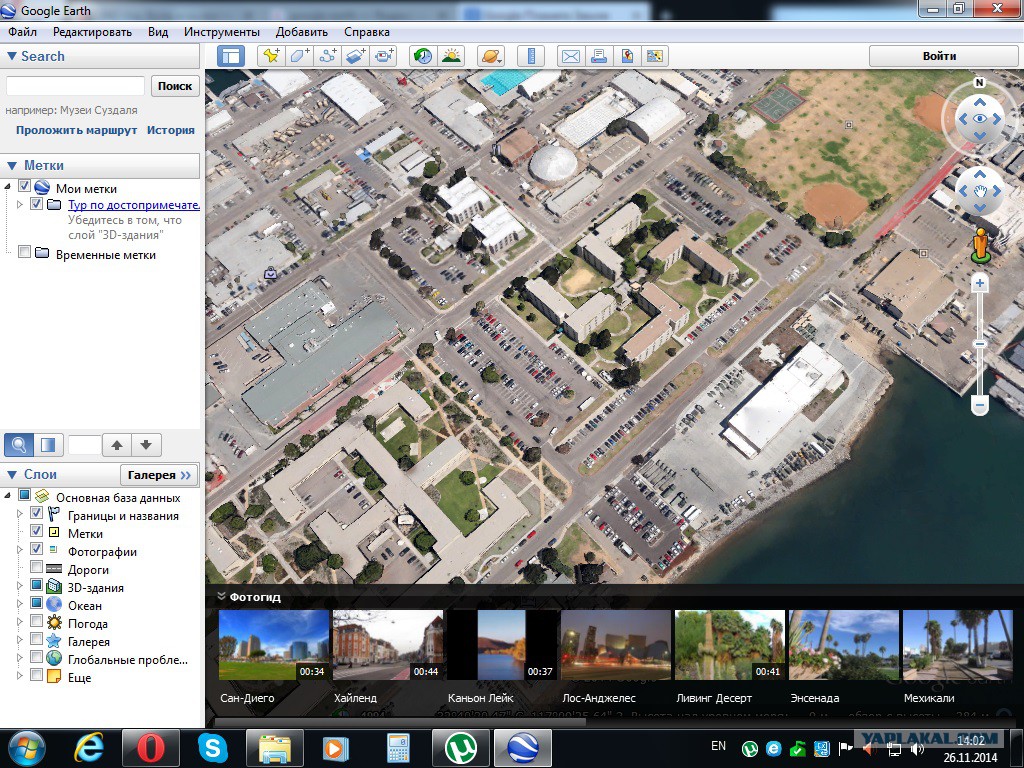1024x768 pixels.
Task: Uncheck the Фотографии layer checkbox
Action: 37,549
